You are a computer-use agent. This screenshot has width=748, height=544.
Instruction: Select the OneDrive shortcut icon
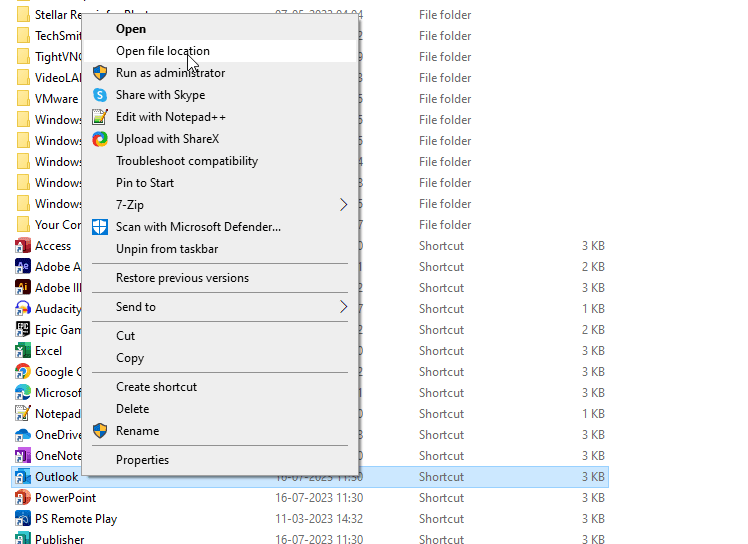(x=22, y=435)
